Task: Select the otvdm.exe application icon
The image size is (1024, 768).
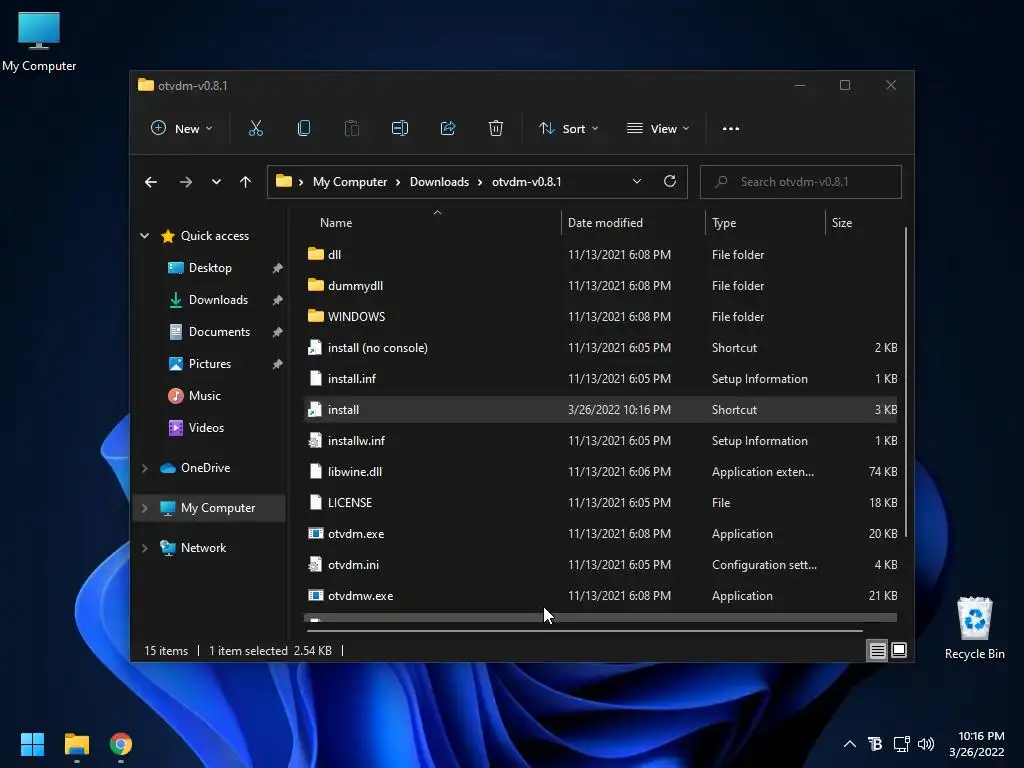Action: (315, 533)
